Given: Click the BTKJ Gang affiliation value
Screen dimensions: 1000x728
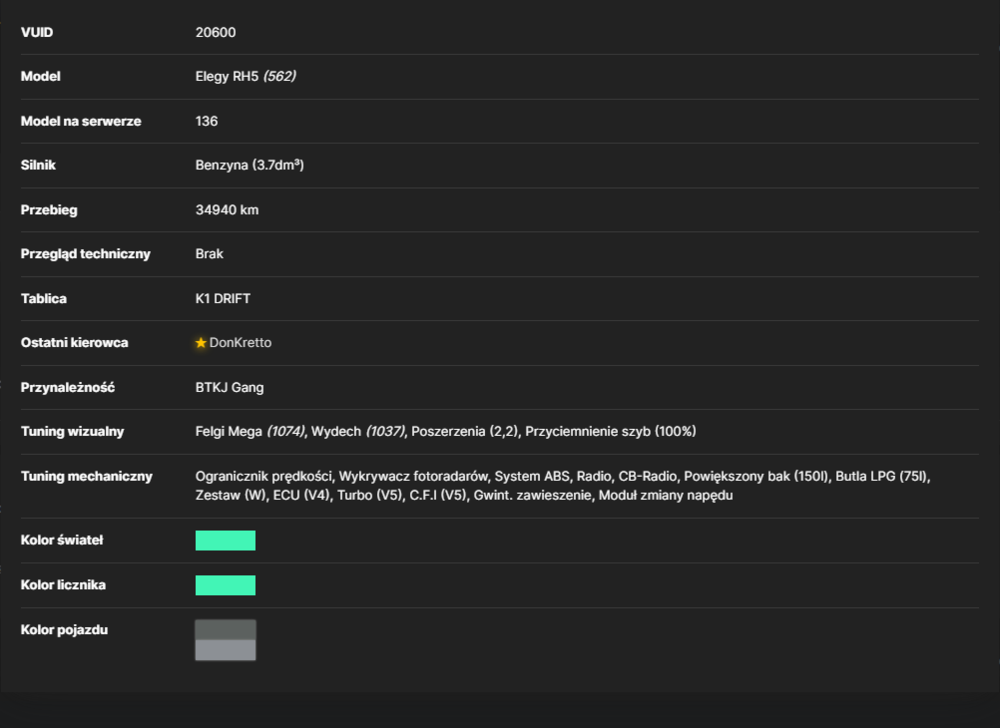Looking at the screenshot, I should (x=230, y=388).
